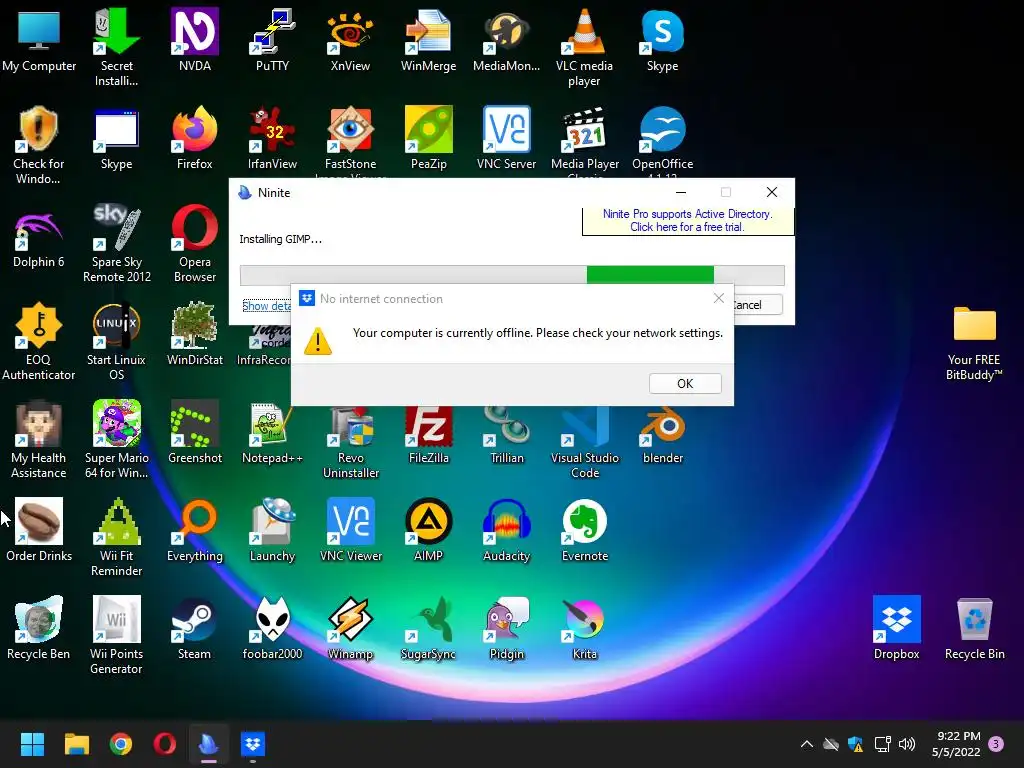Select the Evernote desktop icon
Viewport: 1024px width, 768px height.
(x=584, y=530)
